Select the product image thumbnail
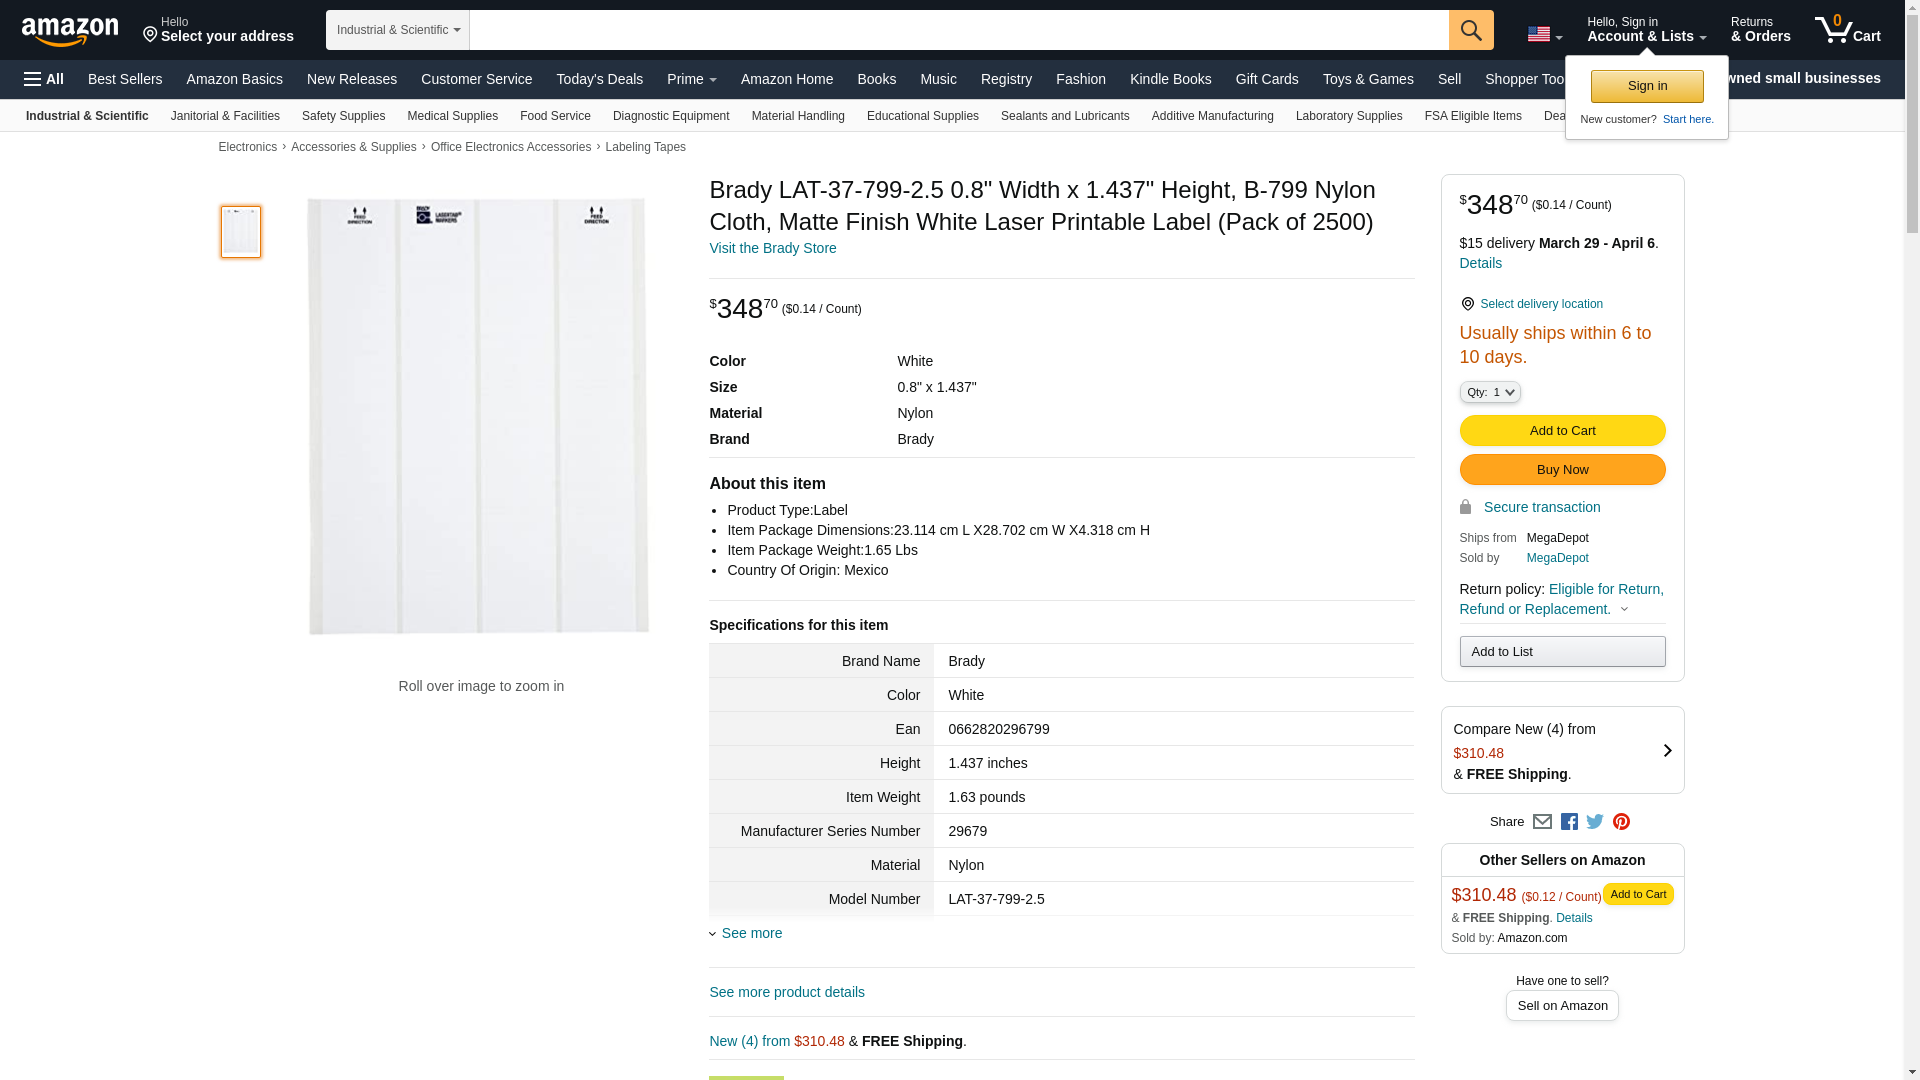This screenshot has height=1080, width=1920. [241, 232]
